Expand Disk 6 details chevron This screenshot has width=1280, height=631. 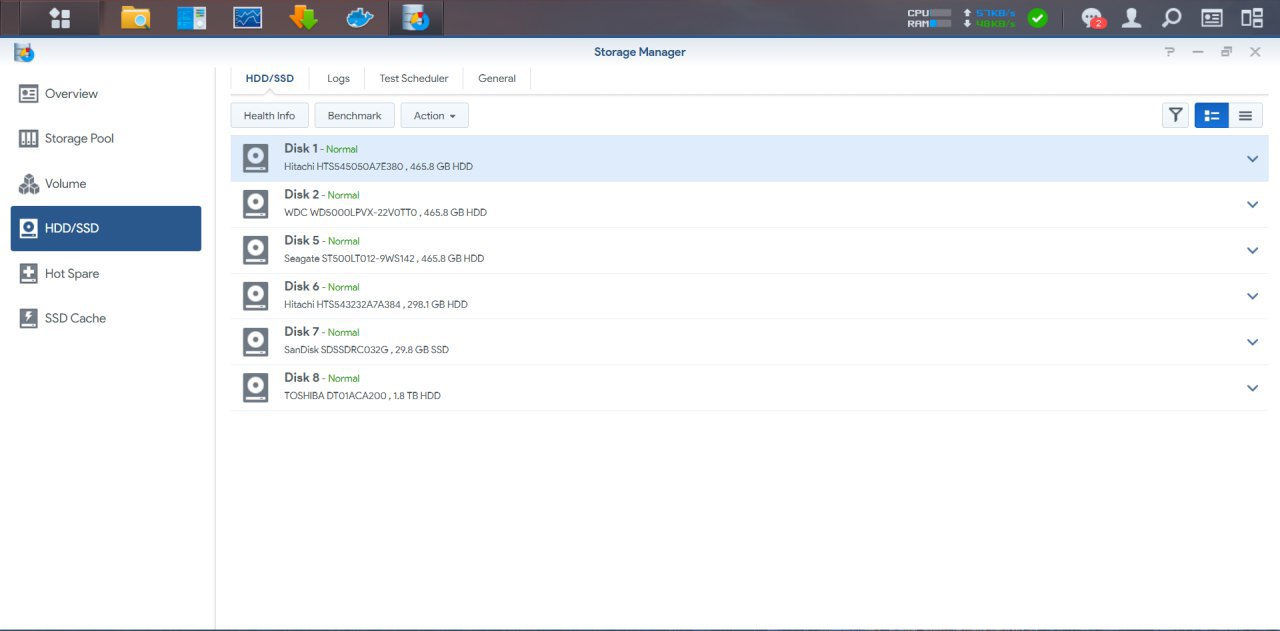point(1252,296)
